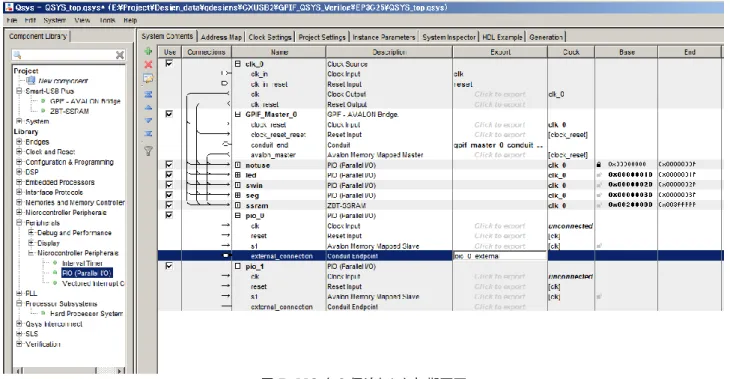This screenshot has width=730, height=379.
Task: Click the Move down arrow icon
Action: 148,121
